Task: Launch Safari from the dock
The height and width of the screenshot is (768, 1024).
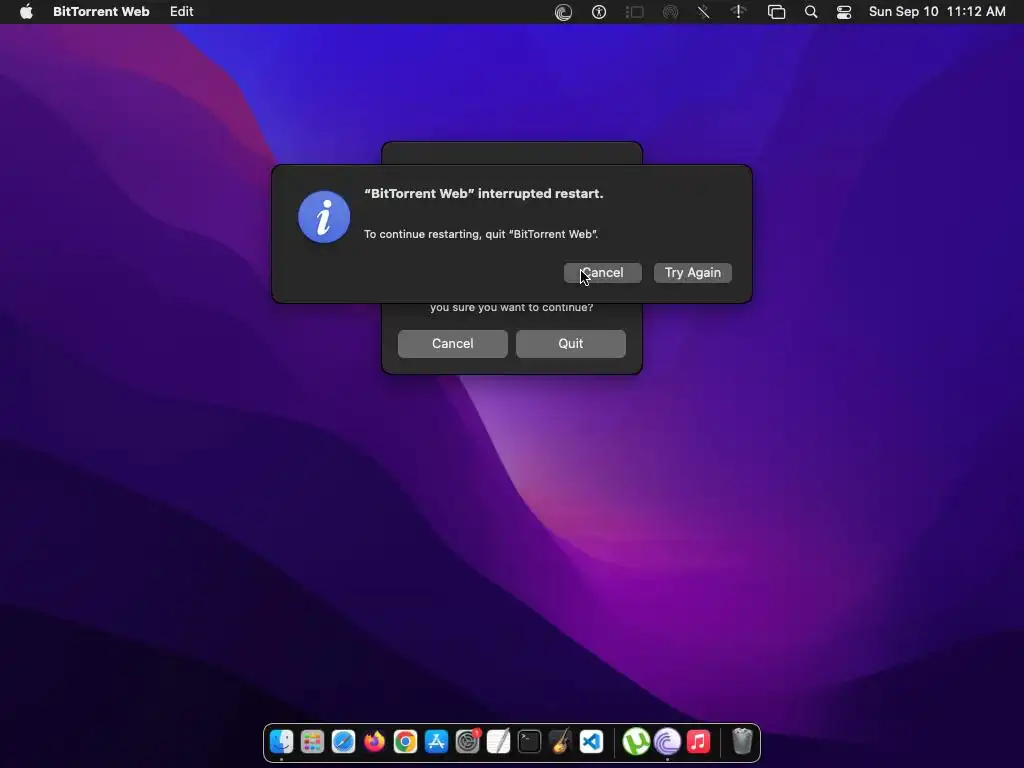Action: click(343, 742)
